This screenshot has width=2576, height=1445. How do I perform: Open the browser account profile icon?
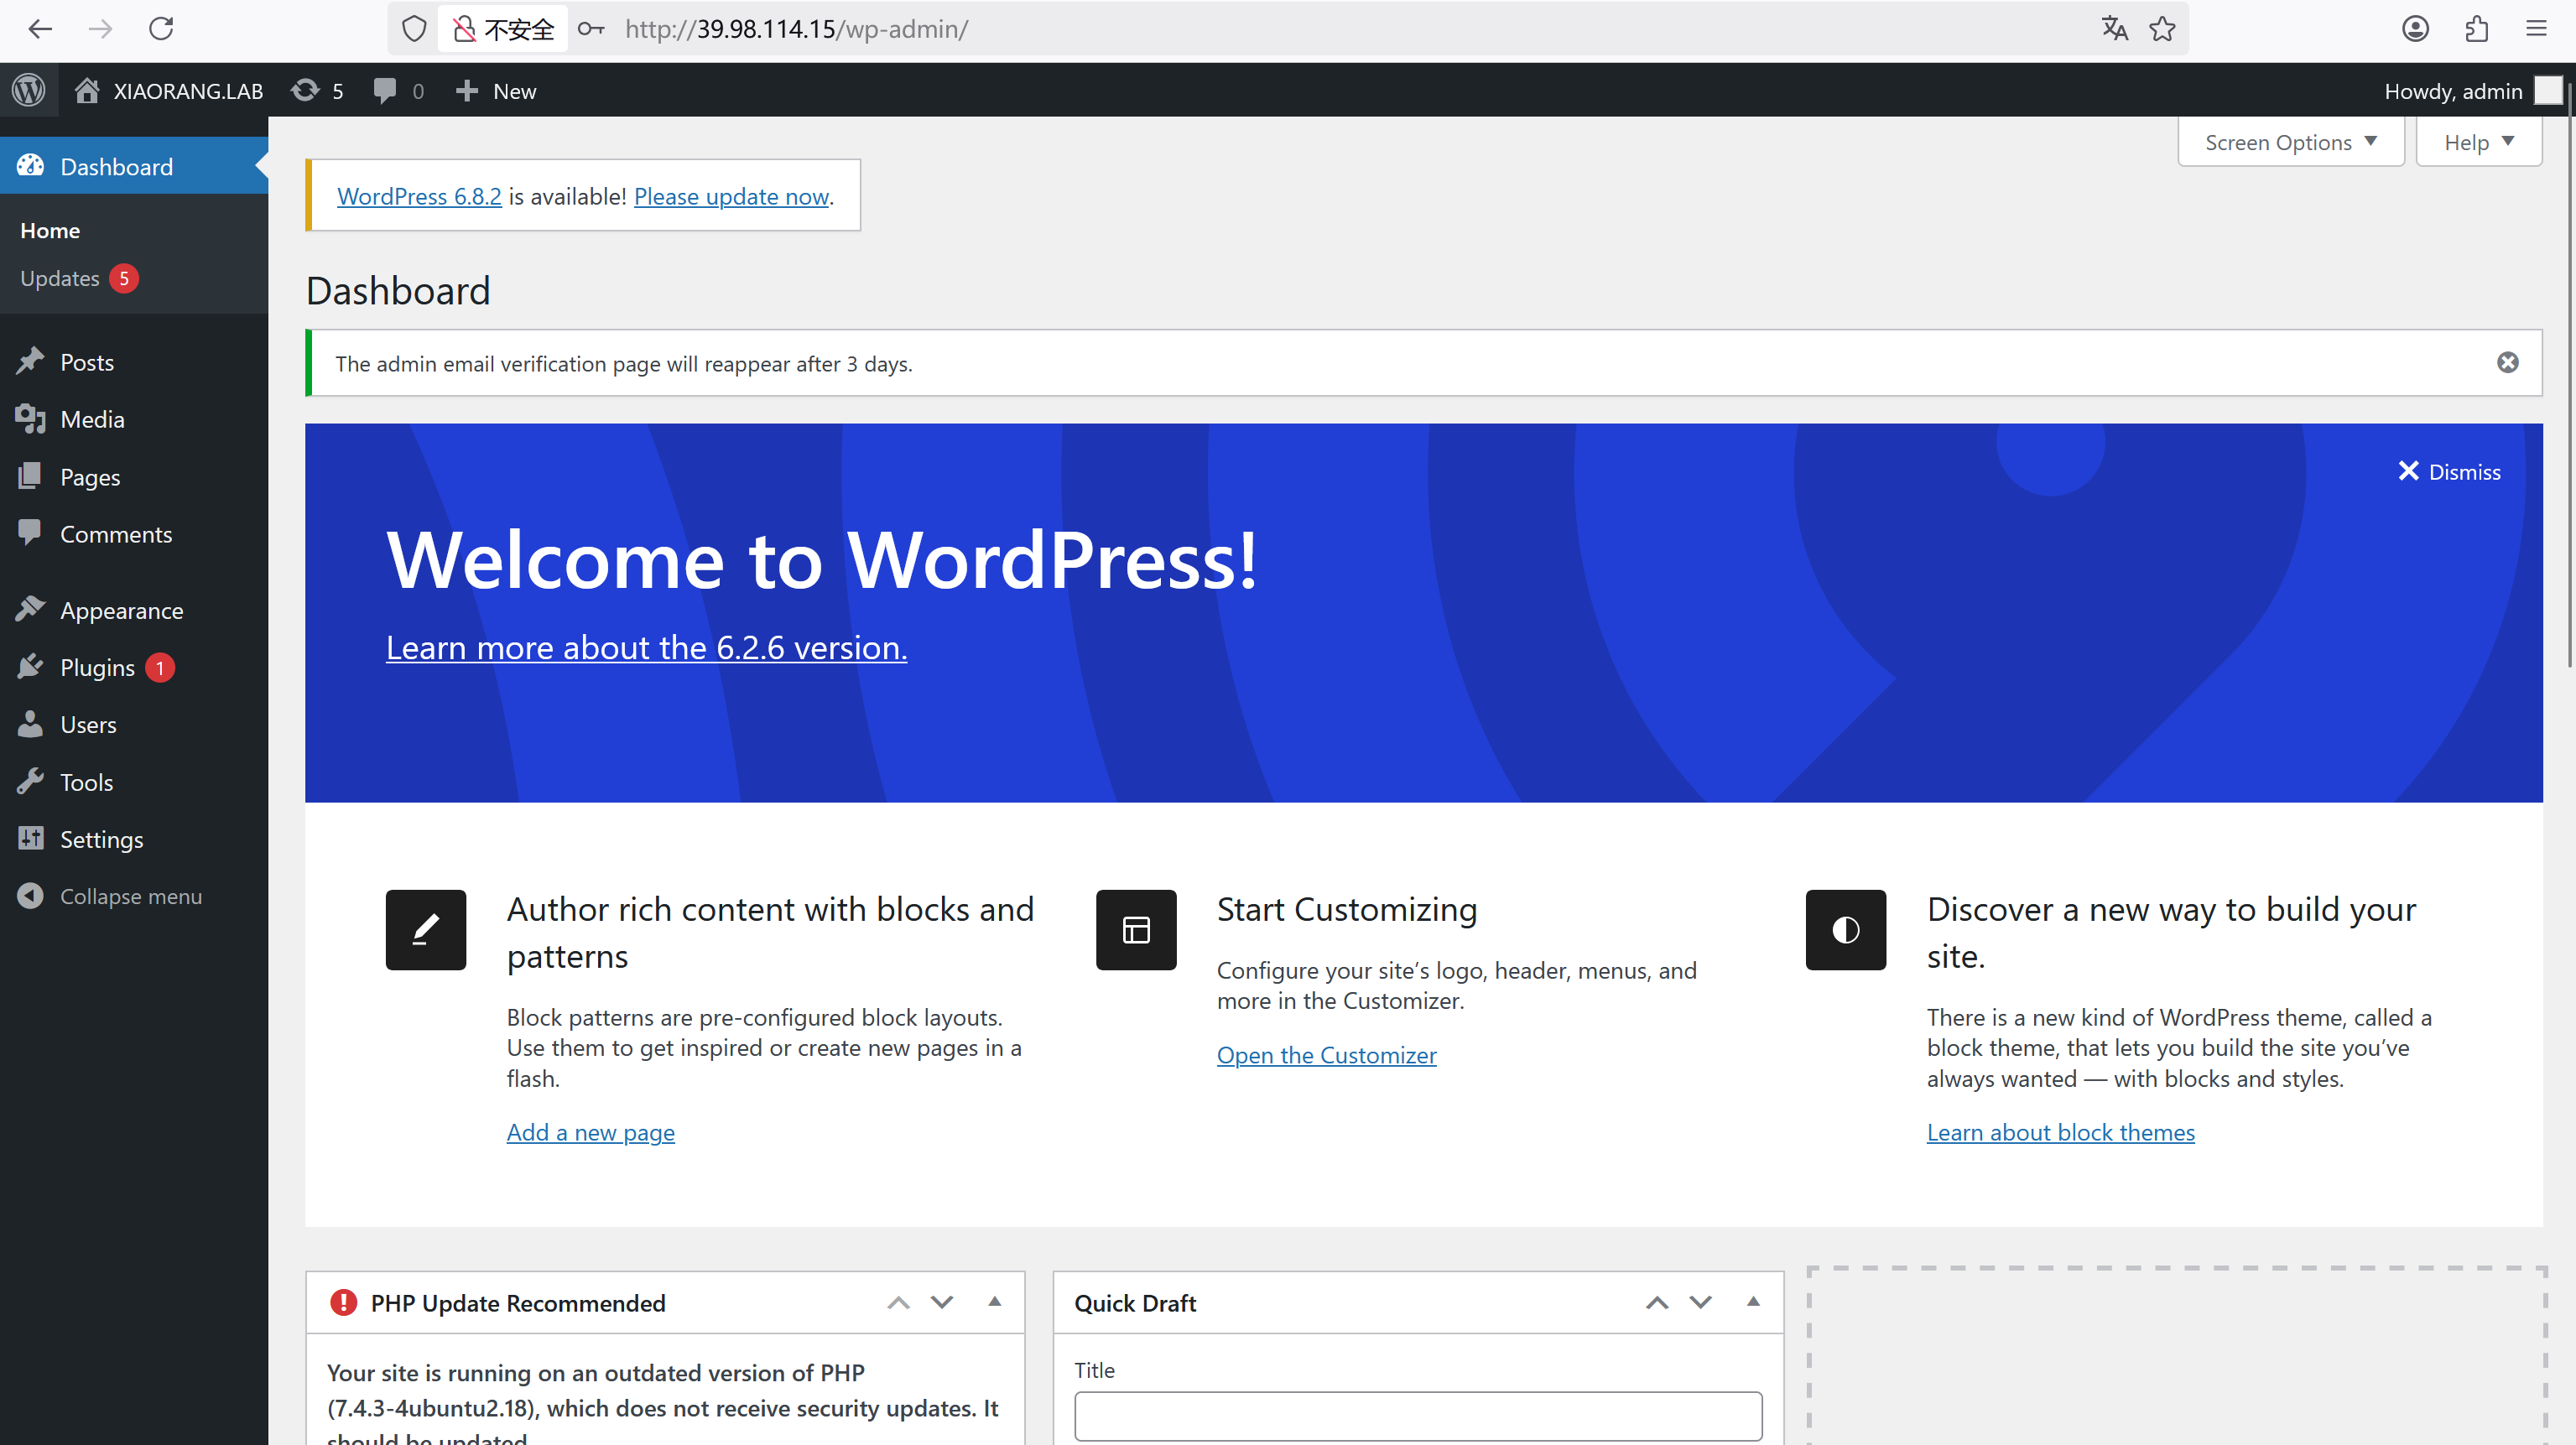pyautogui.click(x=2415, y=29)
